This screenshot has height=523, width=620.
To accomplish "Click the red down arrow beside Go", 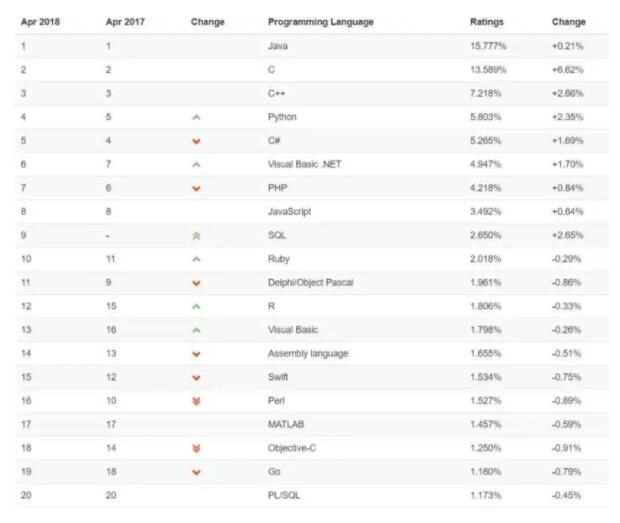I will click(x=196, y=472).
